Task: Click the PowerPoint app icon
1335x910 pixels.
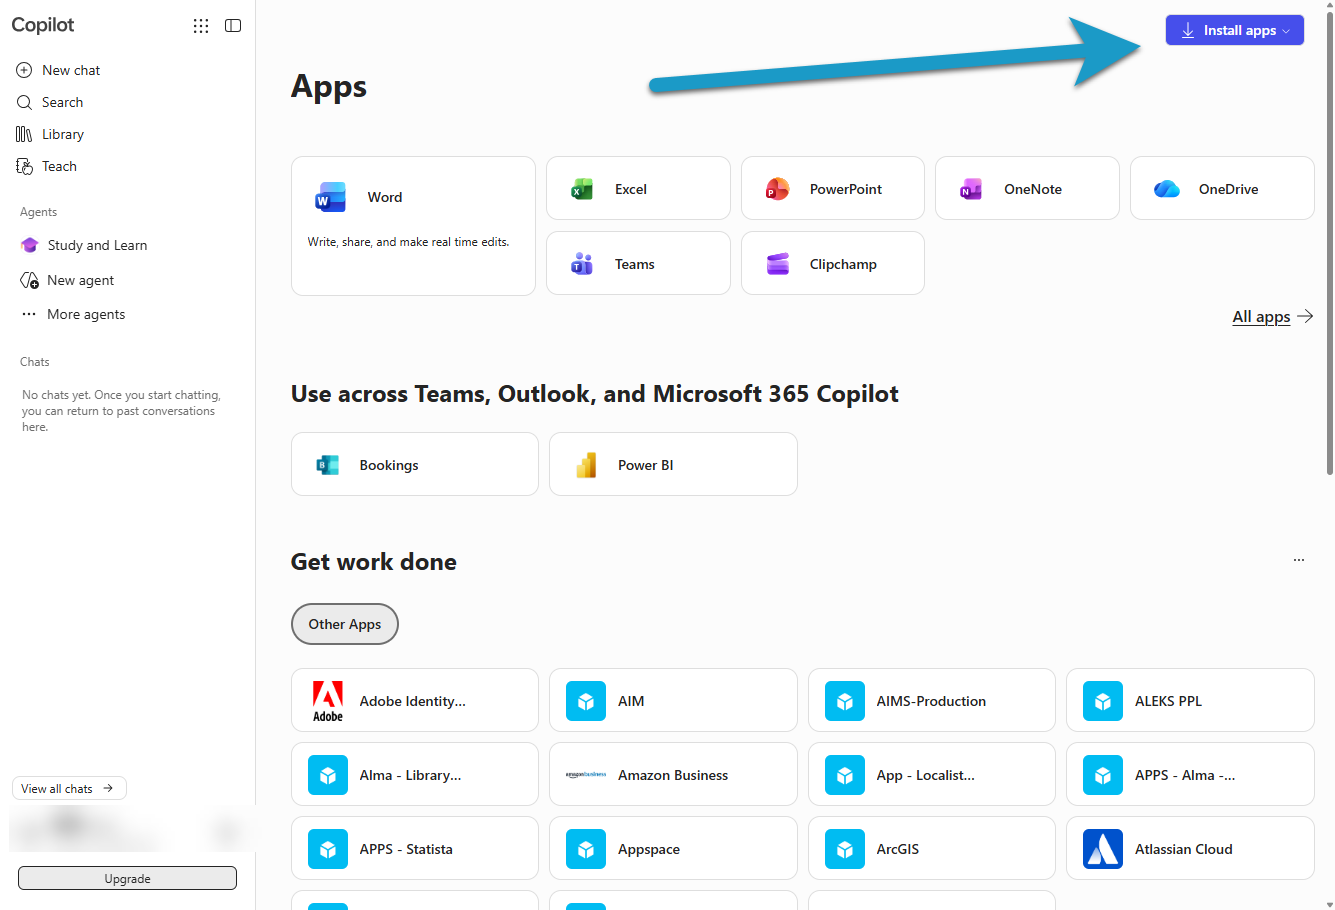Action: click(777, 189)
